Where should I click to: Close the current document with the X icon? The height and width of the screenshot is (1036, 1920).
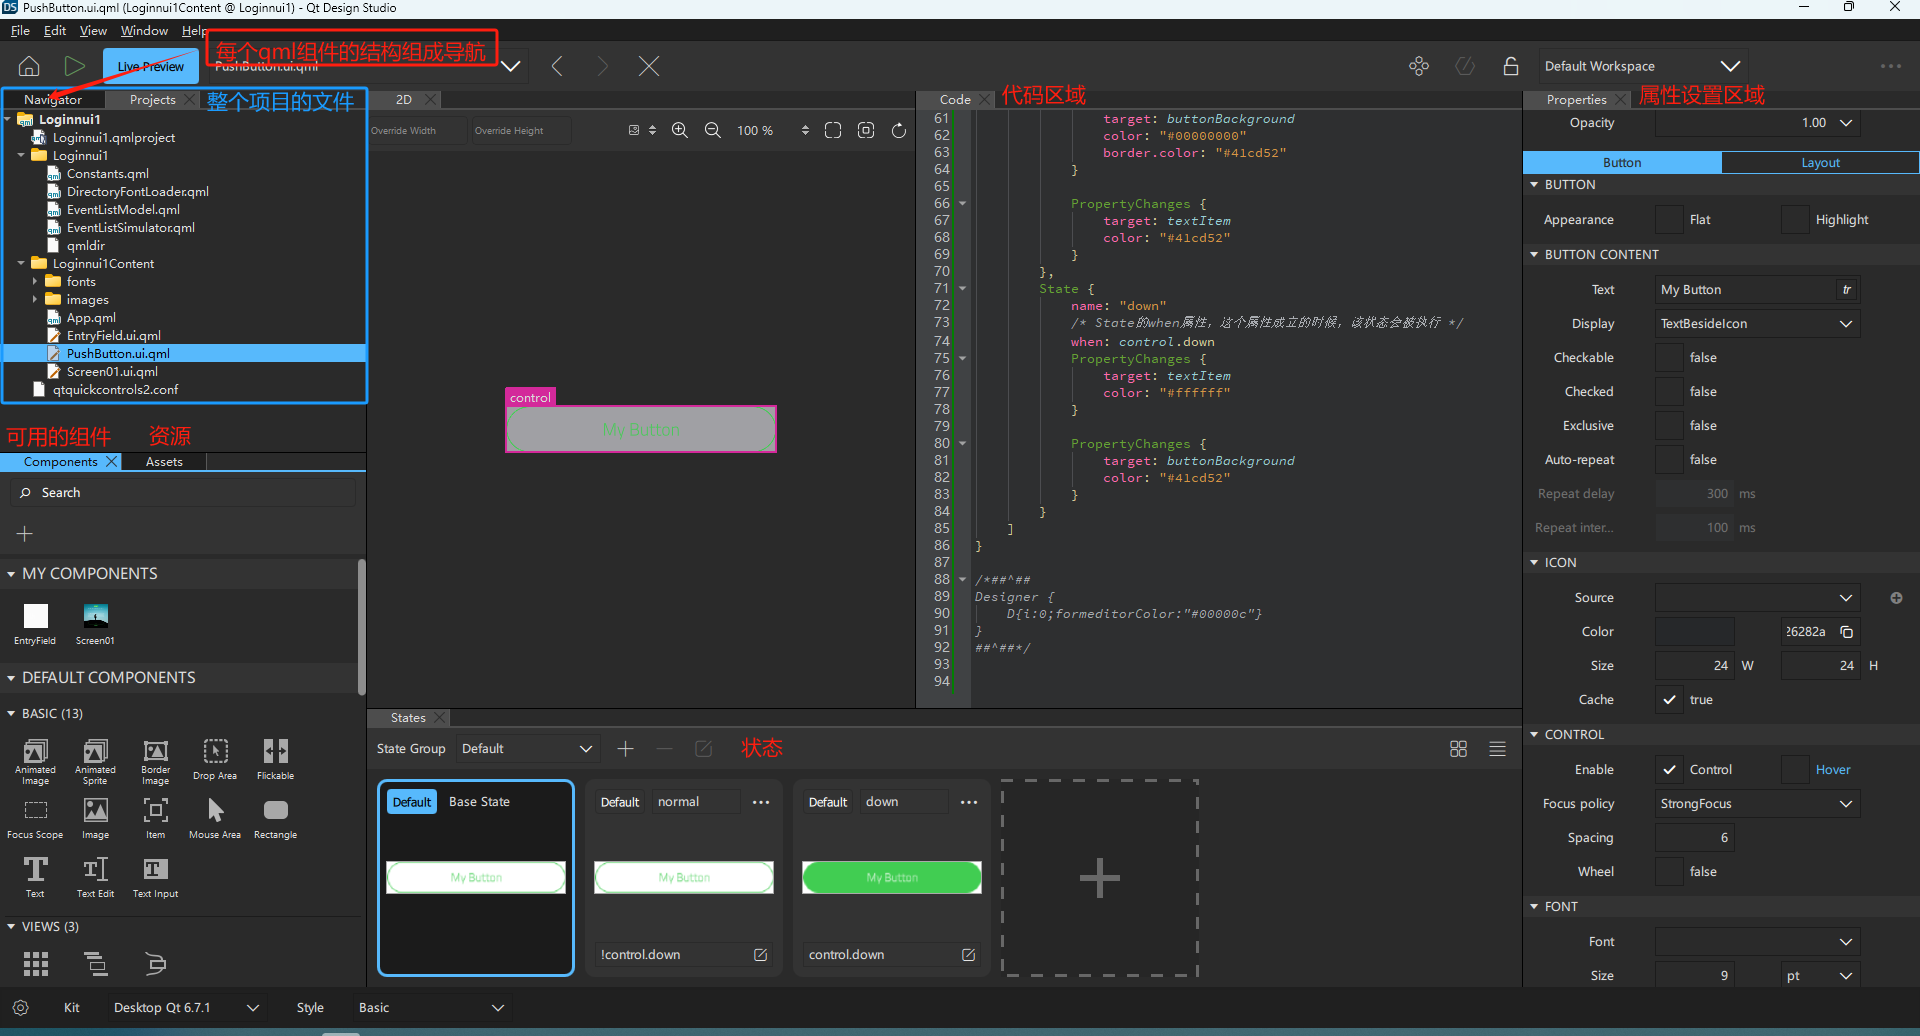(x=649, y=67)
